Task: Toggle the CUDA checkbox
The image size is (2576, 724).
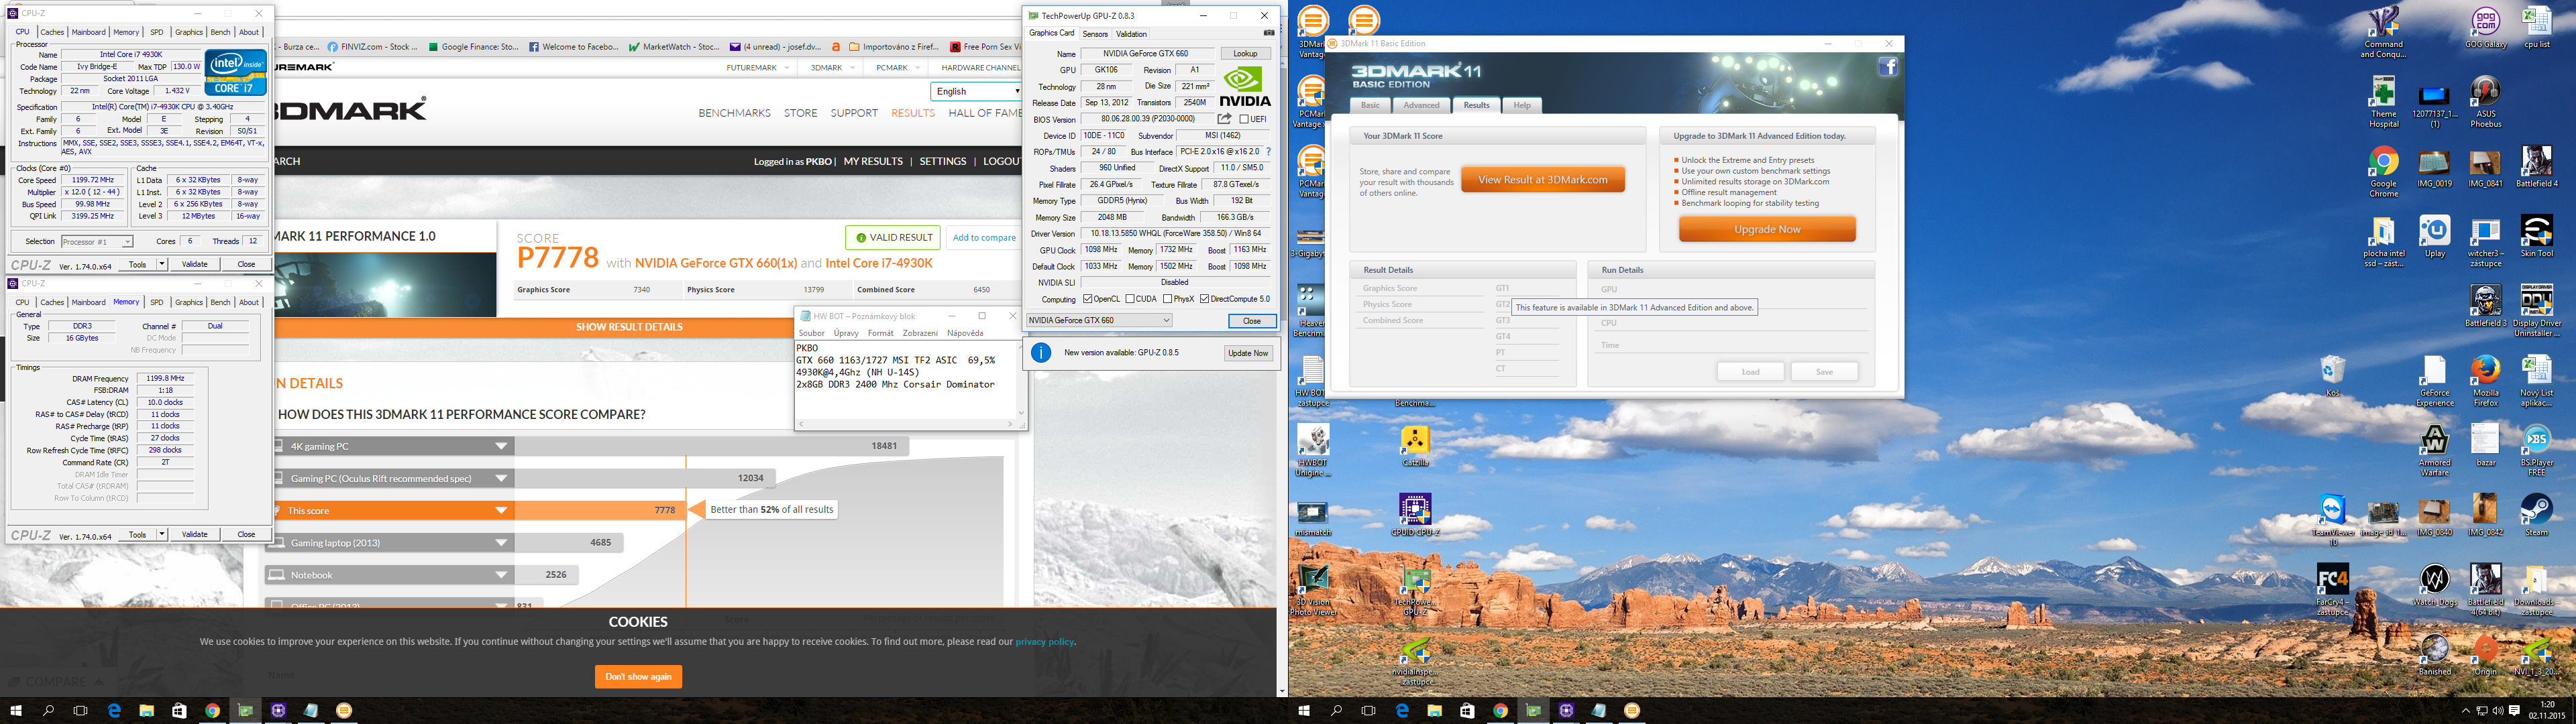Action: (1129, 299)
